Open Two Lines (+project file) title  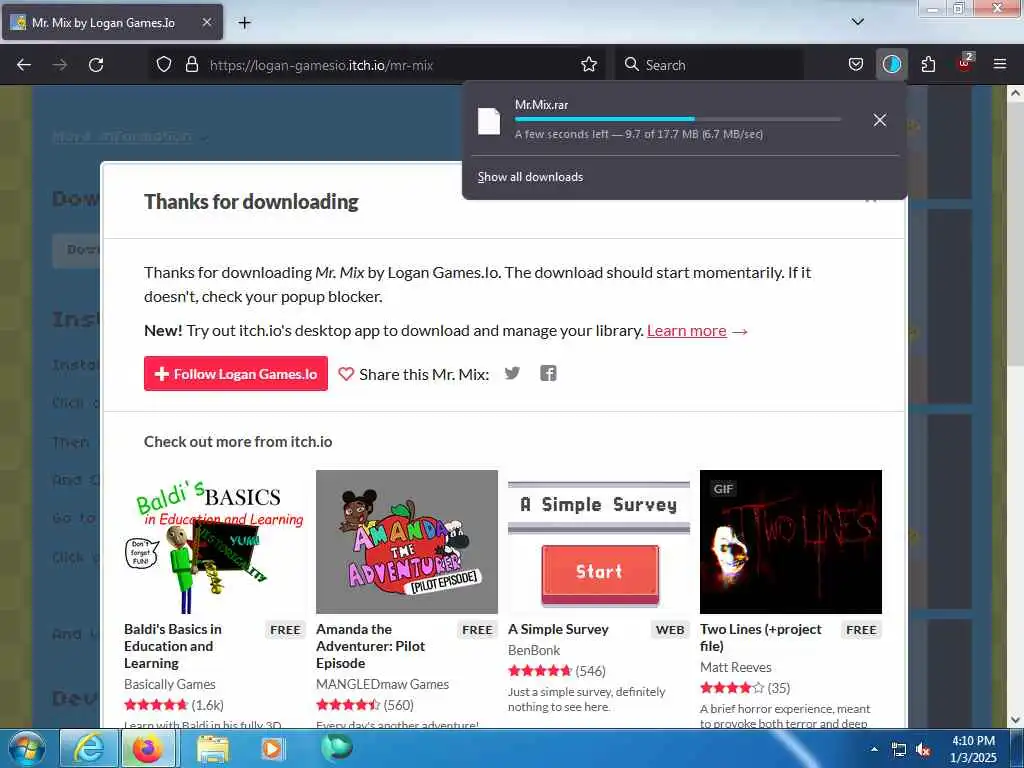(x=761, y=637)
